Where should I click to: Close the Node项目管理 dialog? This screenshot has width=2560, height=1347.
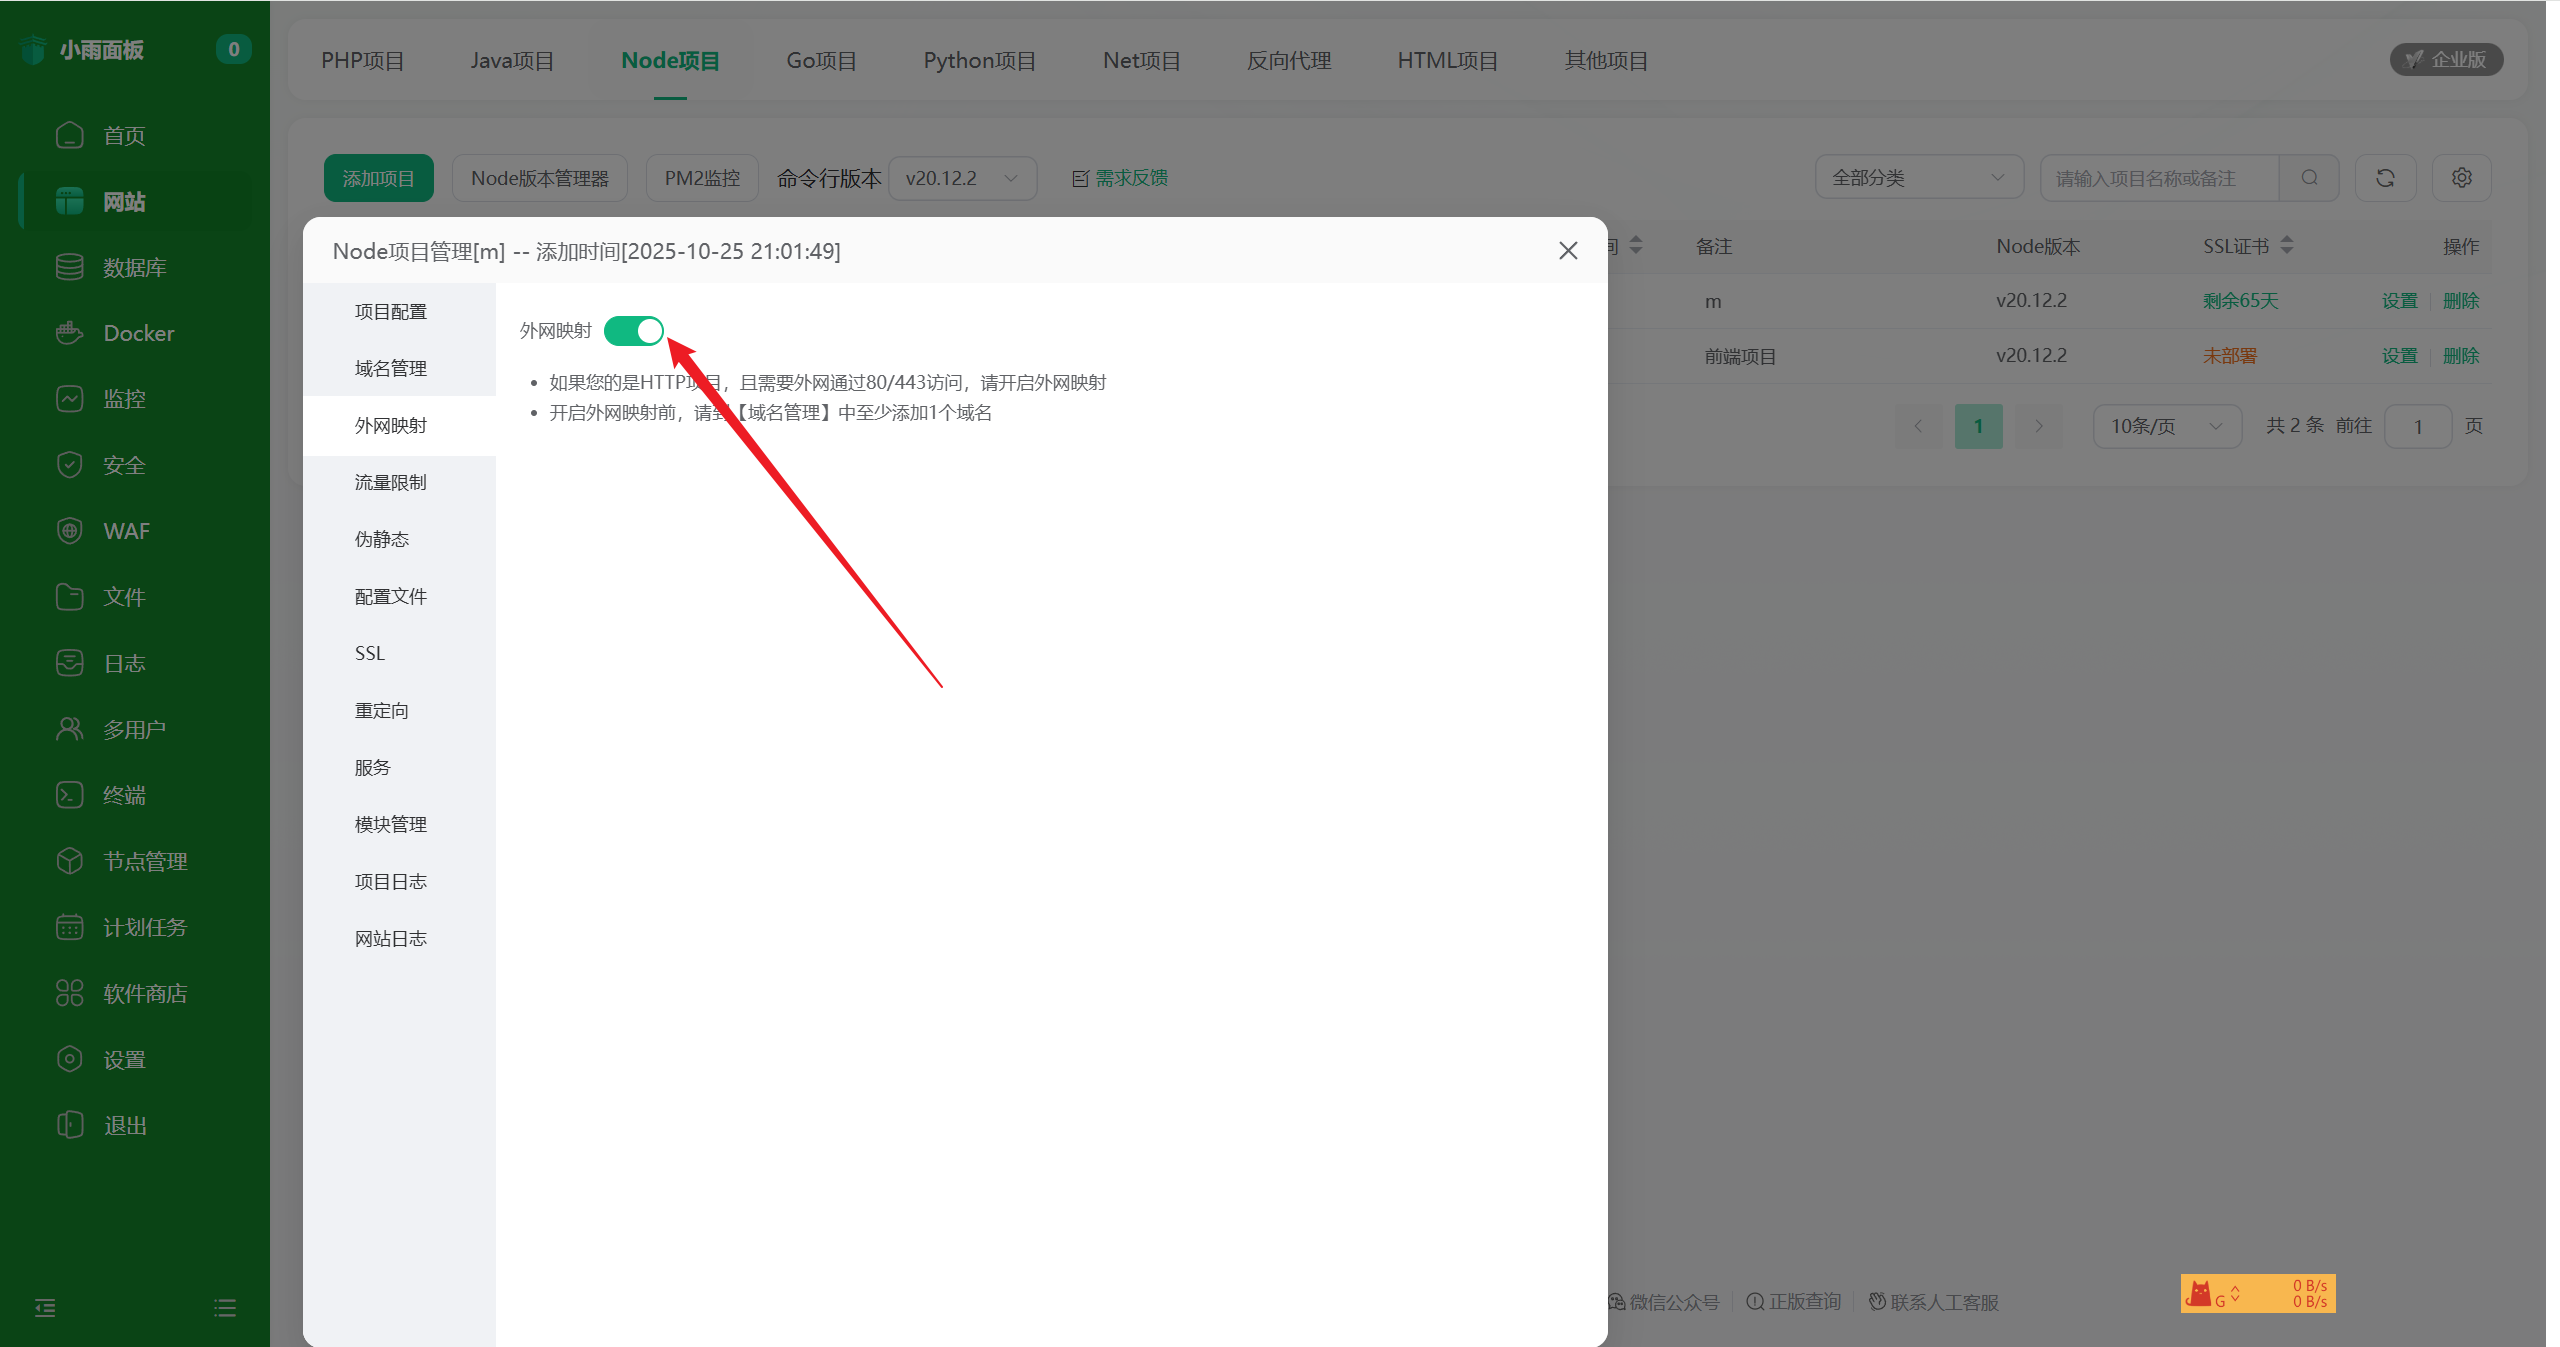1567,251
